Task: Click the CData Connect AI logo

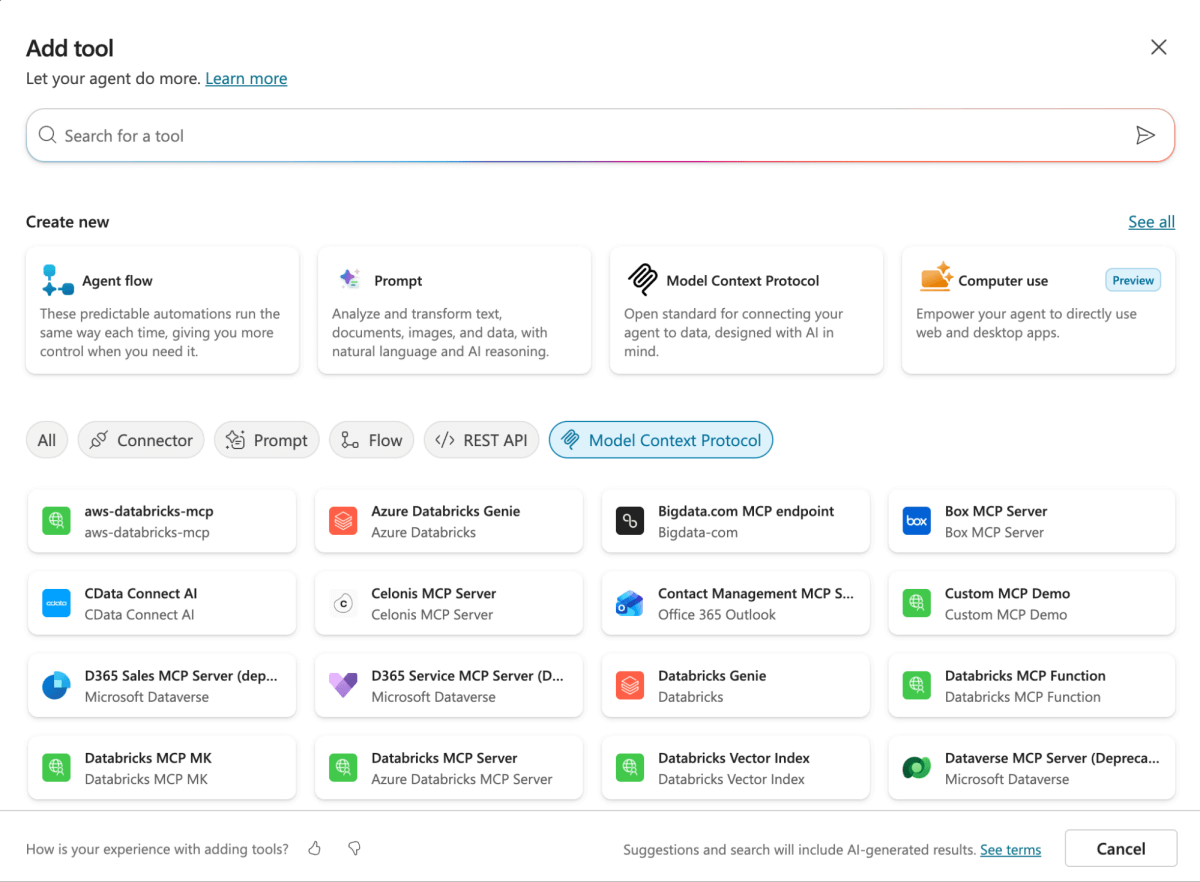Action: pos(57,603)
